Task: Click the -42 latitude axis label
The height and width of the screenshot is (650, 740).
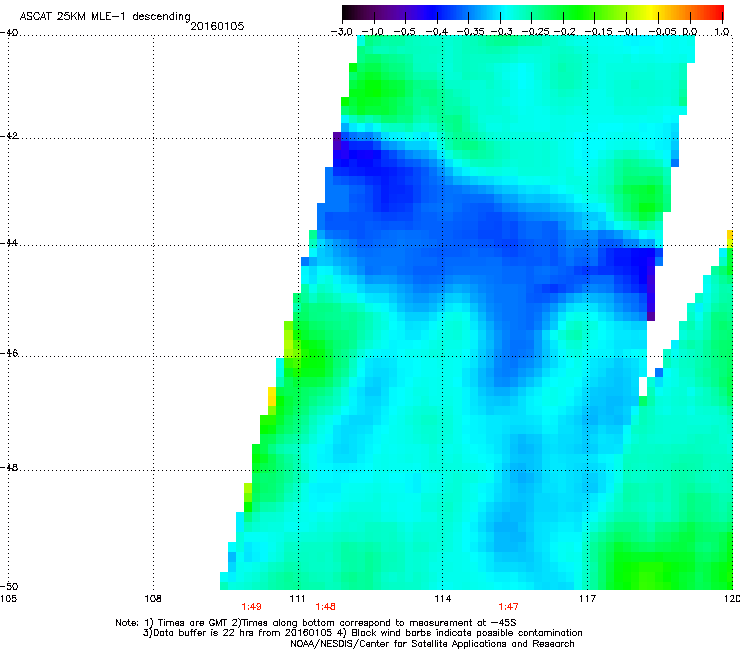Action: pos(9,135)
